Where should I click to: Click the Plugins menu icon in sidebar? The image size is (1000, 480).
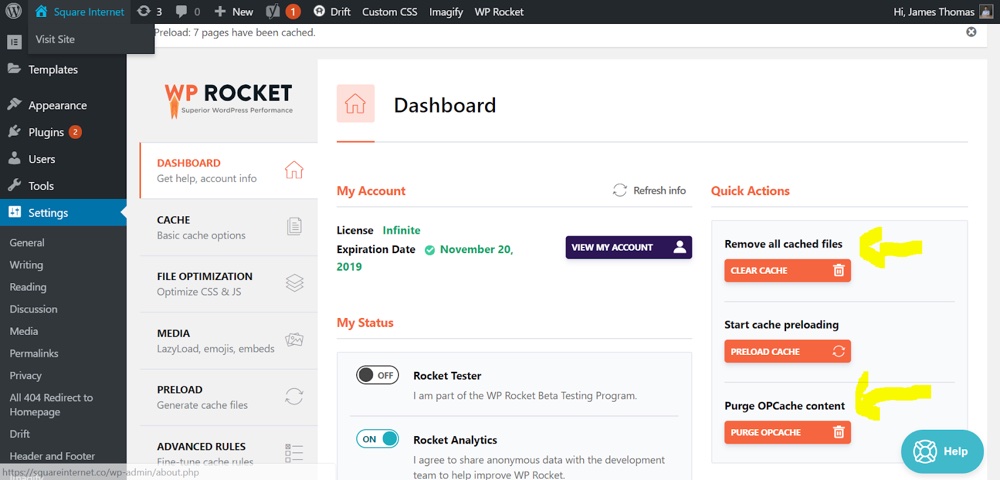click(x=15, y=132)
